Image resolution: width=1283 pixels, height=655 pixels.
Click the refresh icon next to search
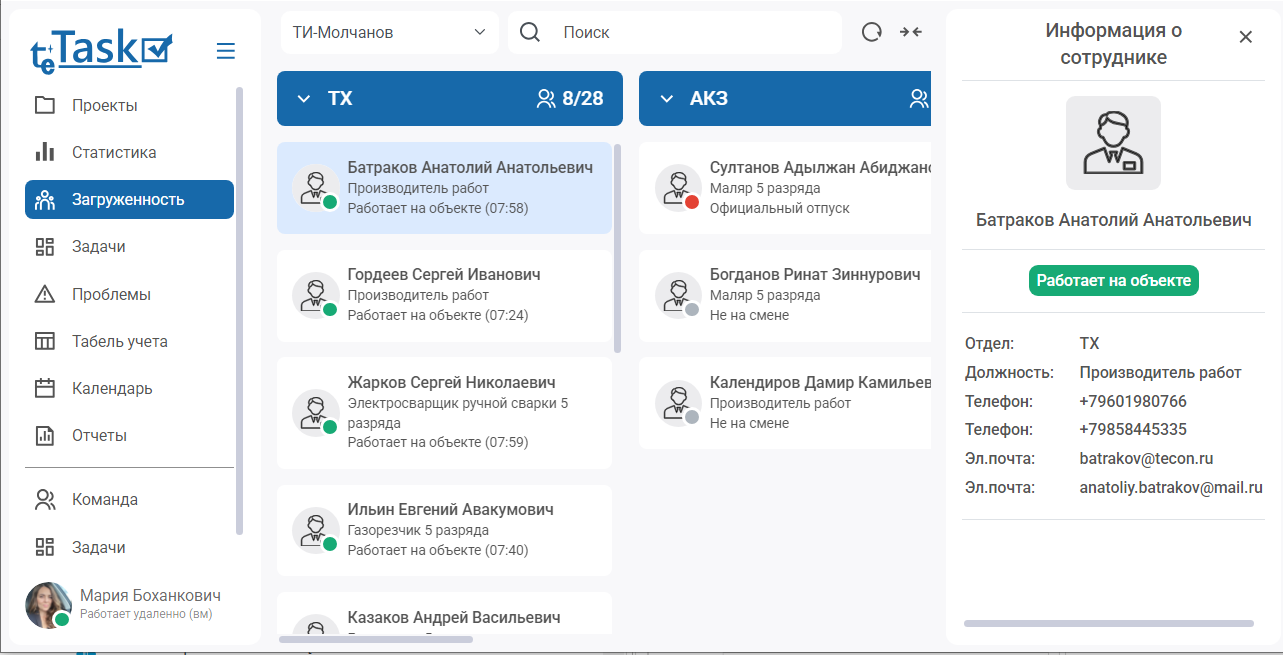pyautogui.click(x=872, y=32)
